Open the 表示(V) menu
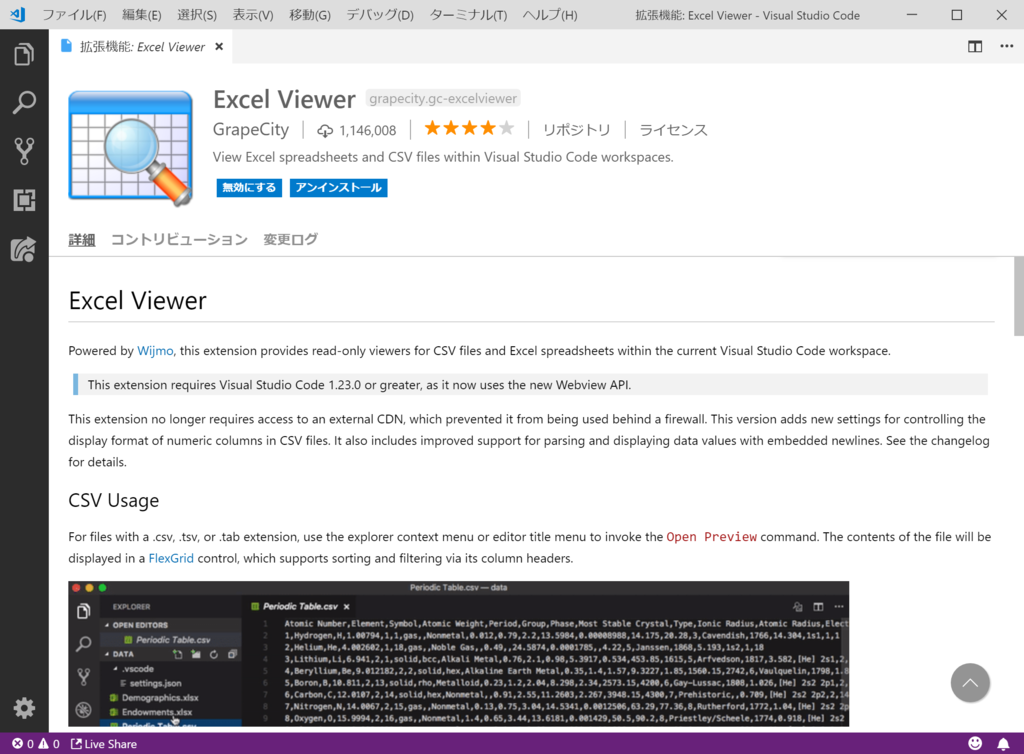The image size is (1024, 754). [x=253, y=14]
